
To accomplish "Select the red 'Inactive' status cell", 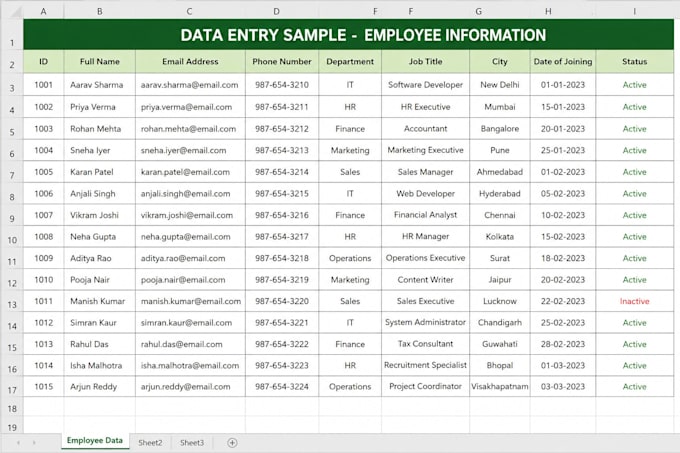I will 634,301.
